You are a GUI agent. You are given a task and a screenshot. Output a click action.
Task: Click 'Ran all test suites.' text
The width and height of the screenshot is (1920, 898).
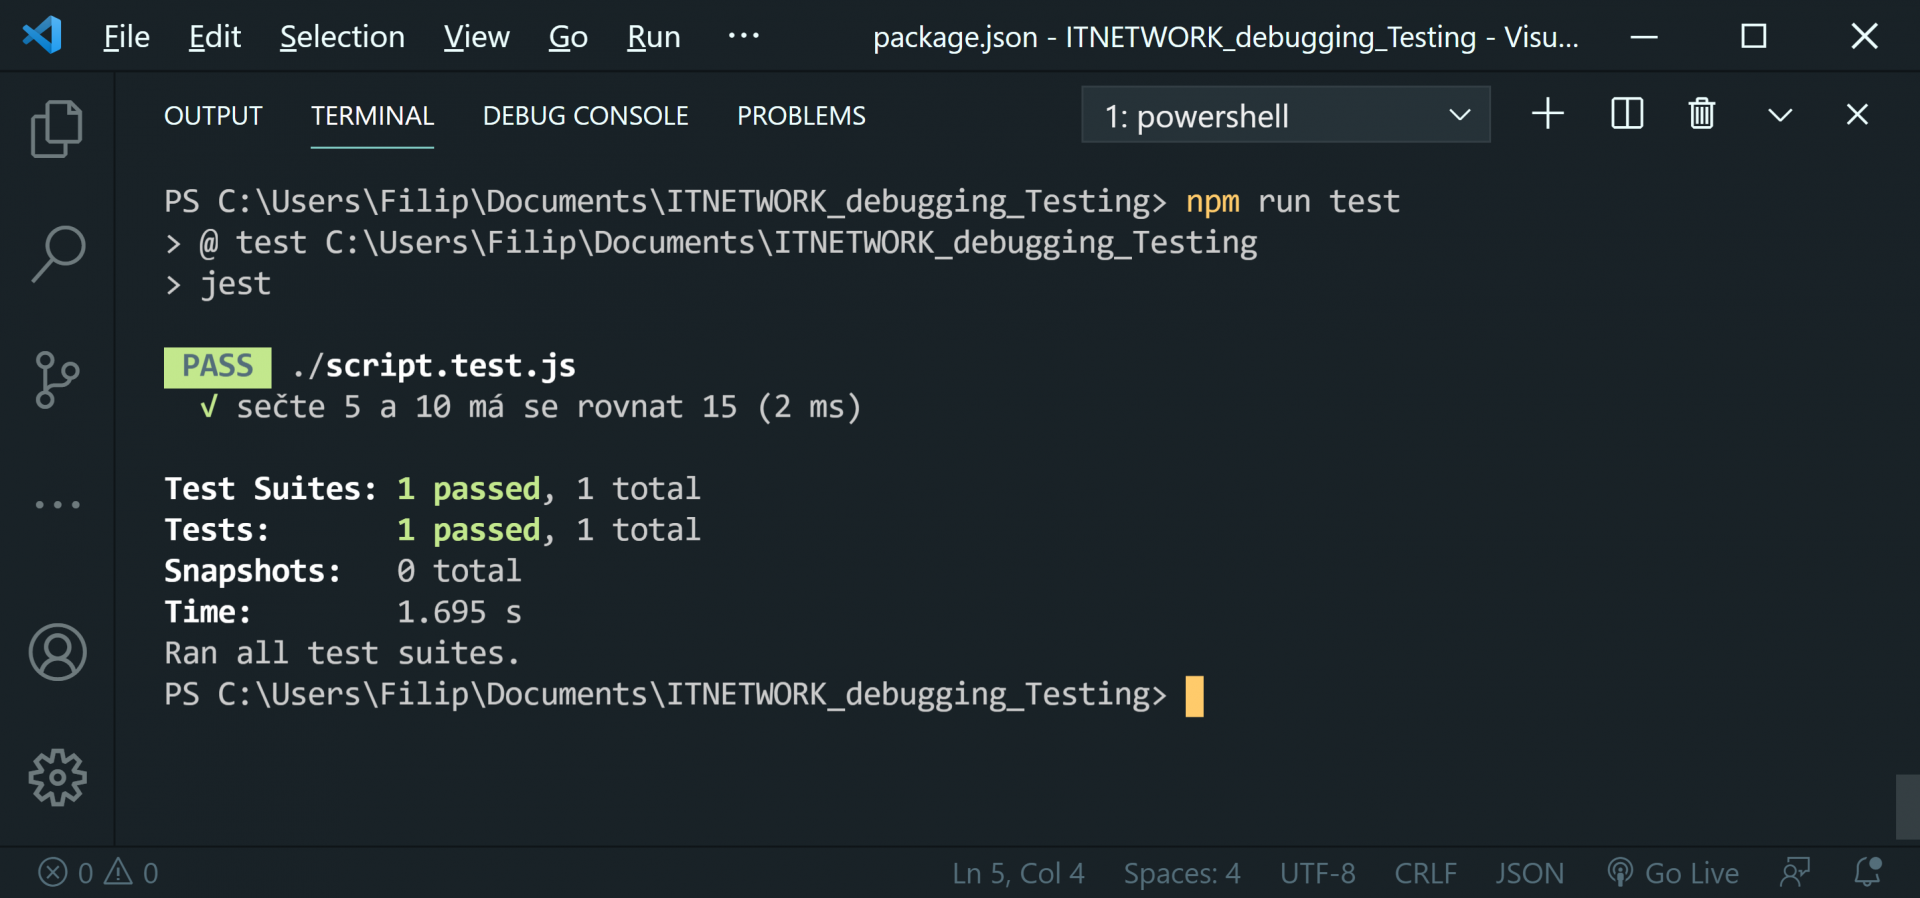tap(342, 654)
